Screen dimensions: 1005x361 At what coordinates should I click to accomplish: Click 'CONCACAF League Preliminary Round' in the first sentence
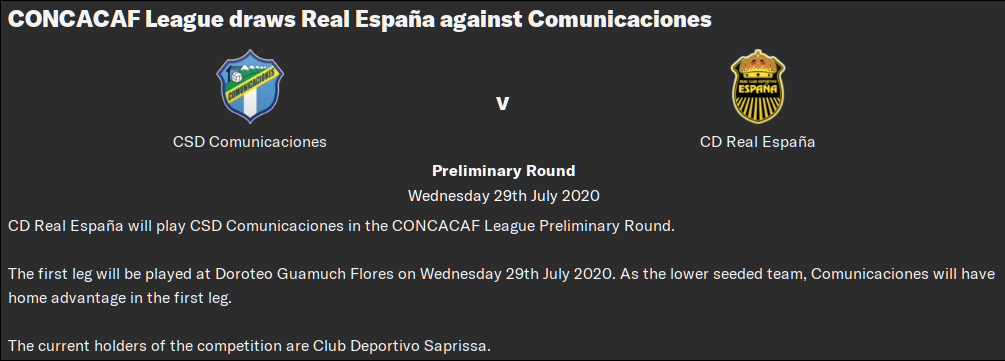tap(531, 226)
